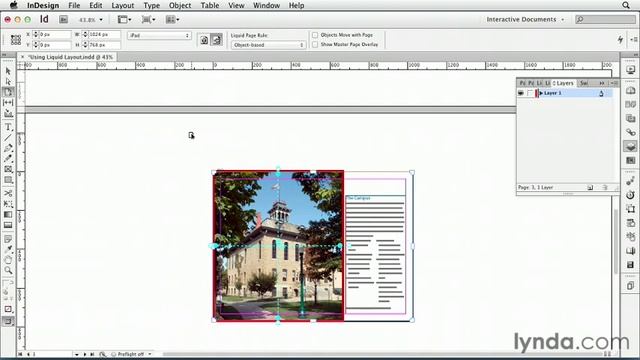Click the Previous Page arrow in status bar
The width and height of the screenshot is (640, 360).
tap(28, 354)
